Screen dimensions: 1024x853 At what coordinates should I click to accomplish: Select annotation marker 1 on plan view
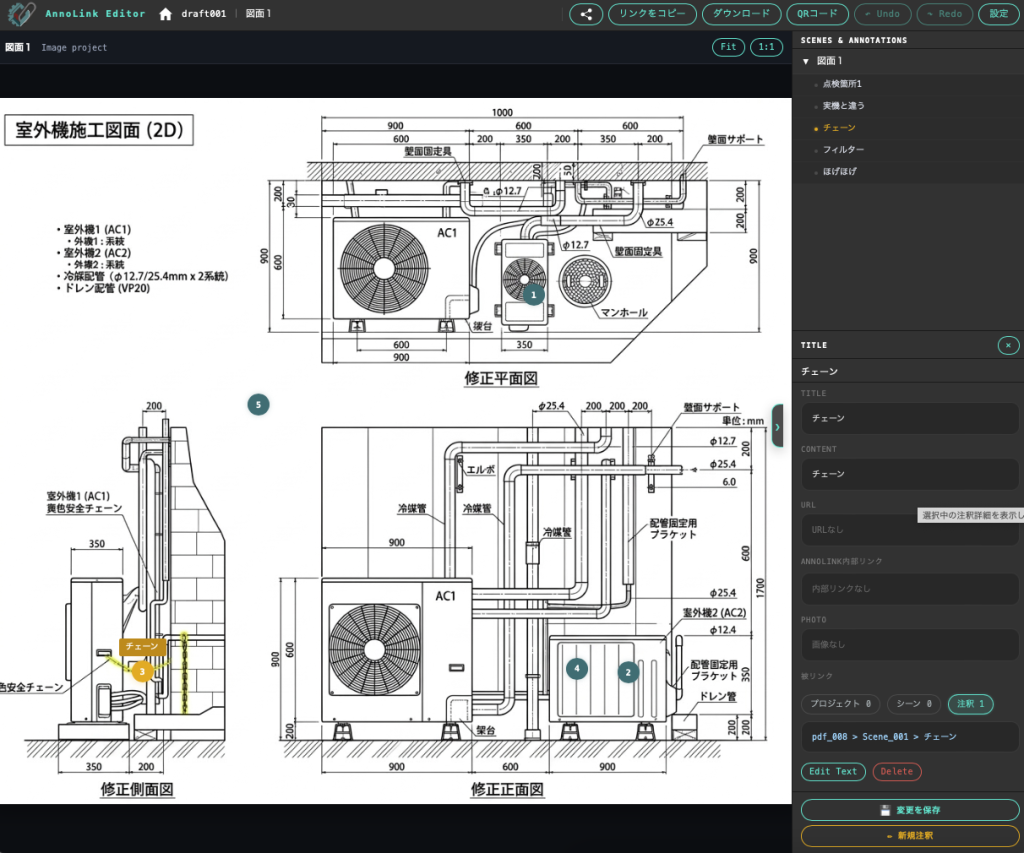point(533,295)
